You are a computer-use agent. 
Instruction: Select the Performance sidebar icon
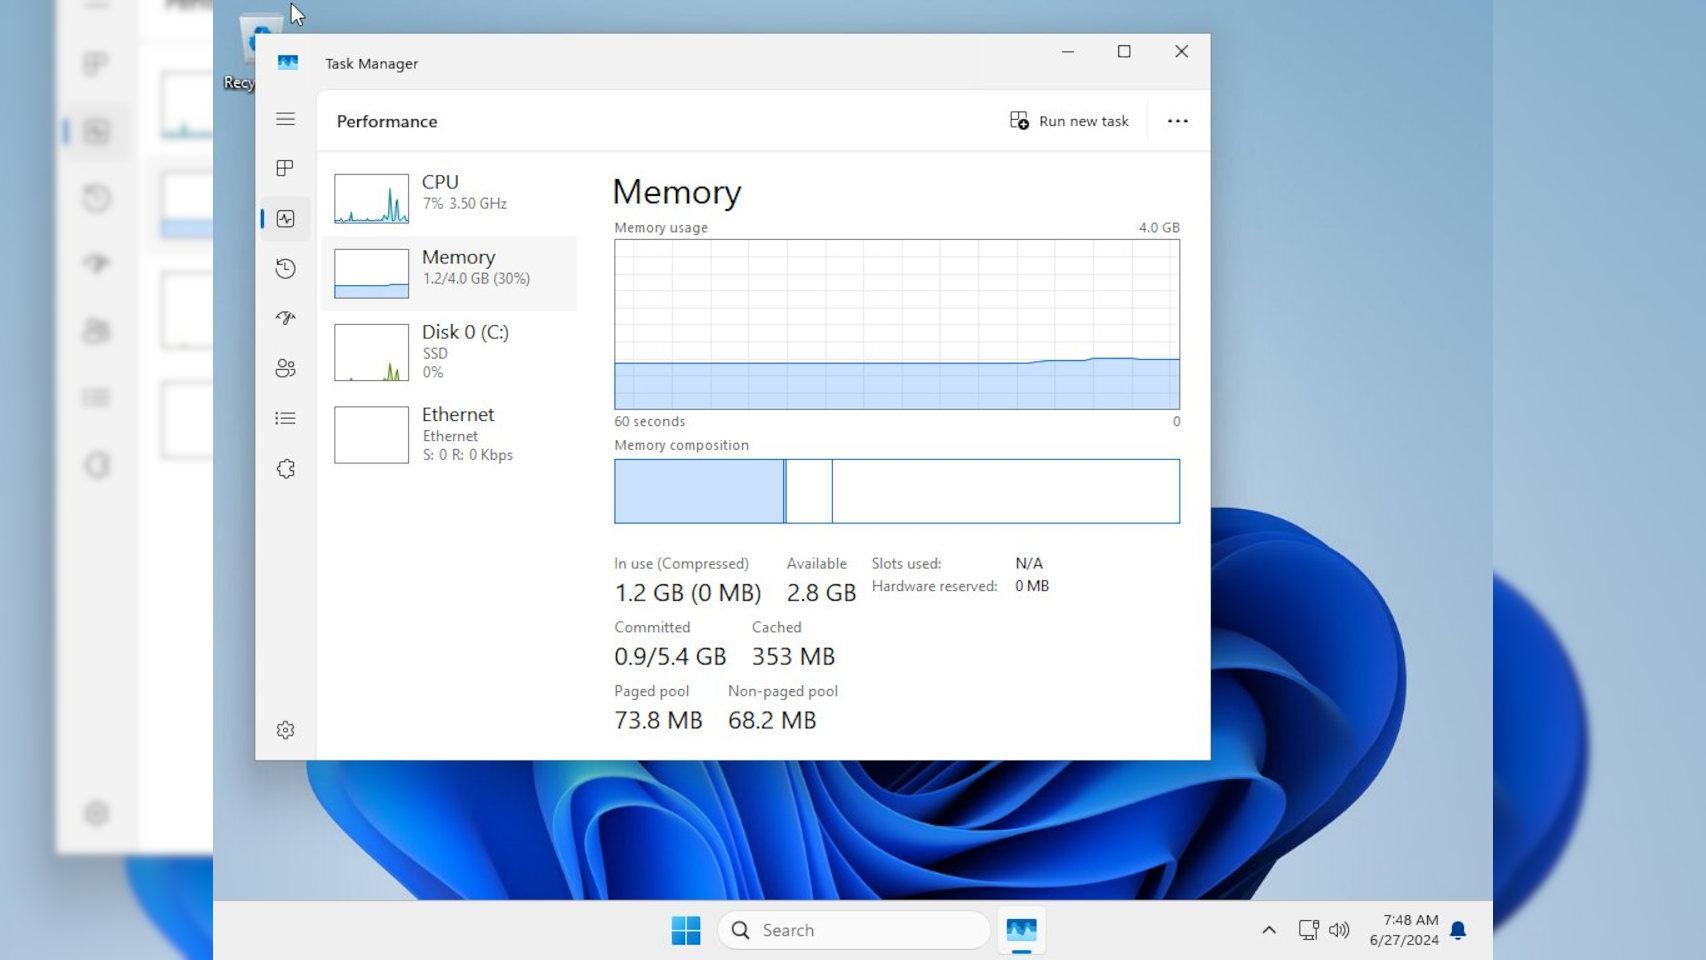pos(286,218)
